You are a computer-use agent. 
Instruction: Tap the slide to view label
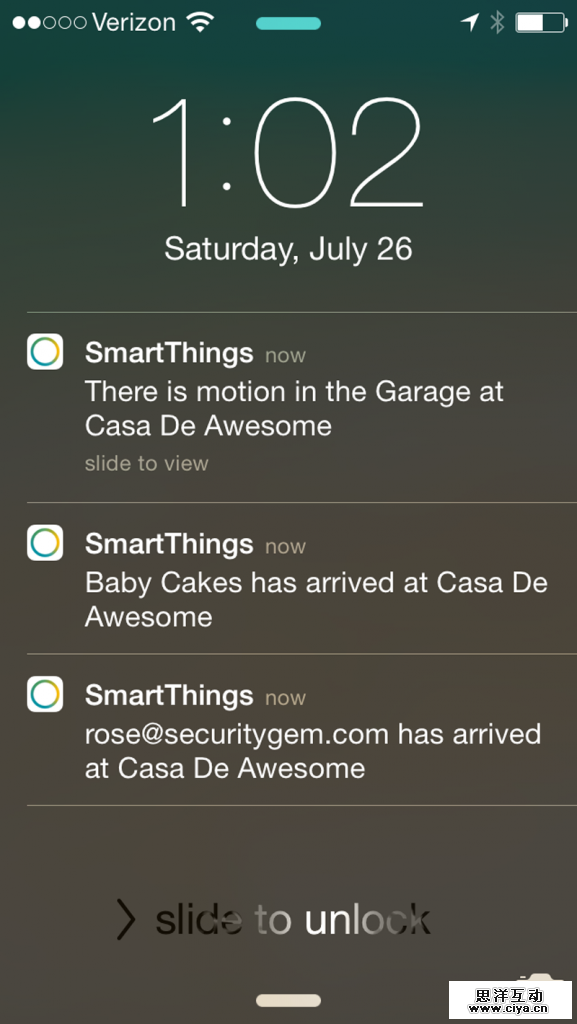coord(147,464)
